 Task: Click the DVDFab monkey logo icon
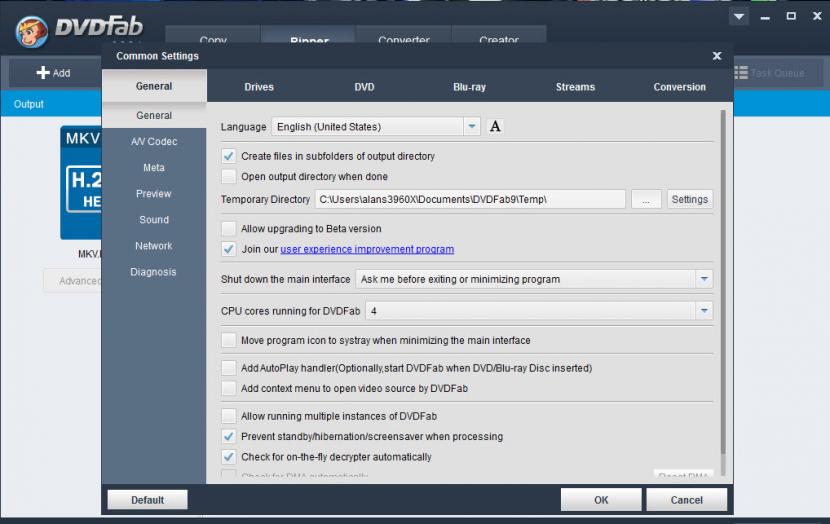(32, 31)
